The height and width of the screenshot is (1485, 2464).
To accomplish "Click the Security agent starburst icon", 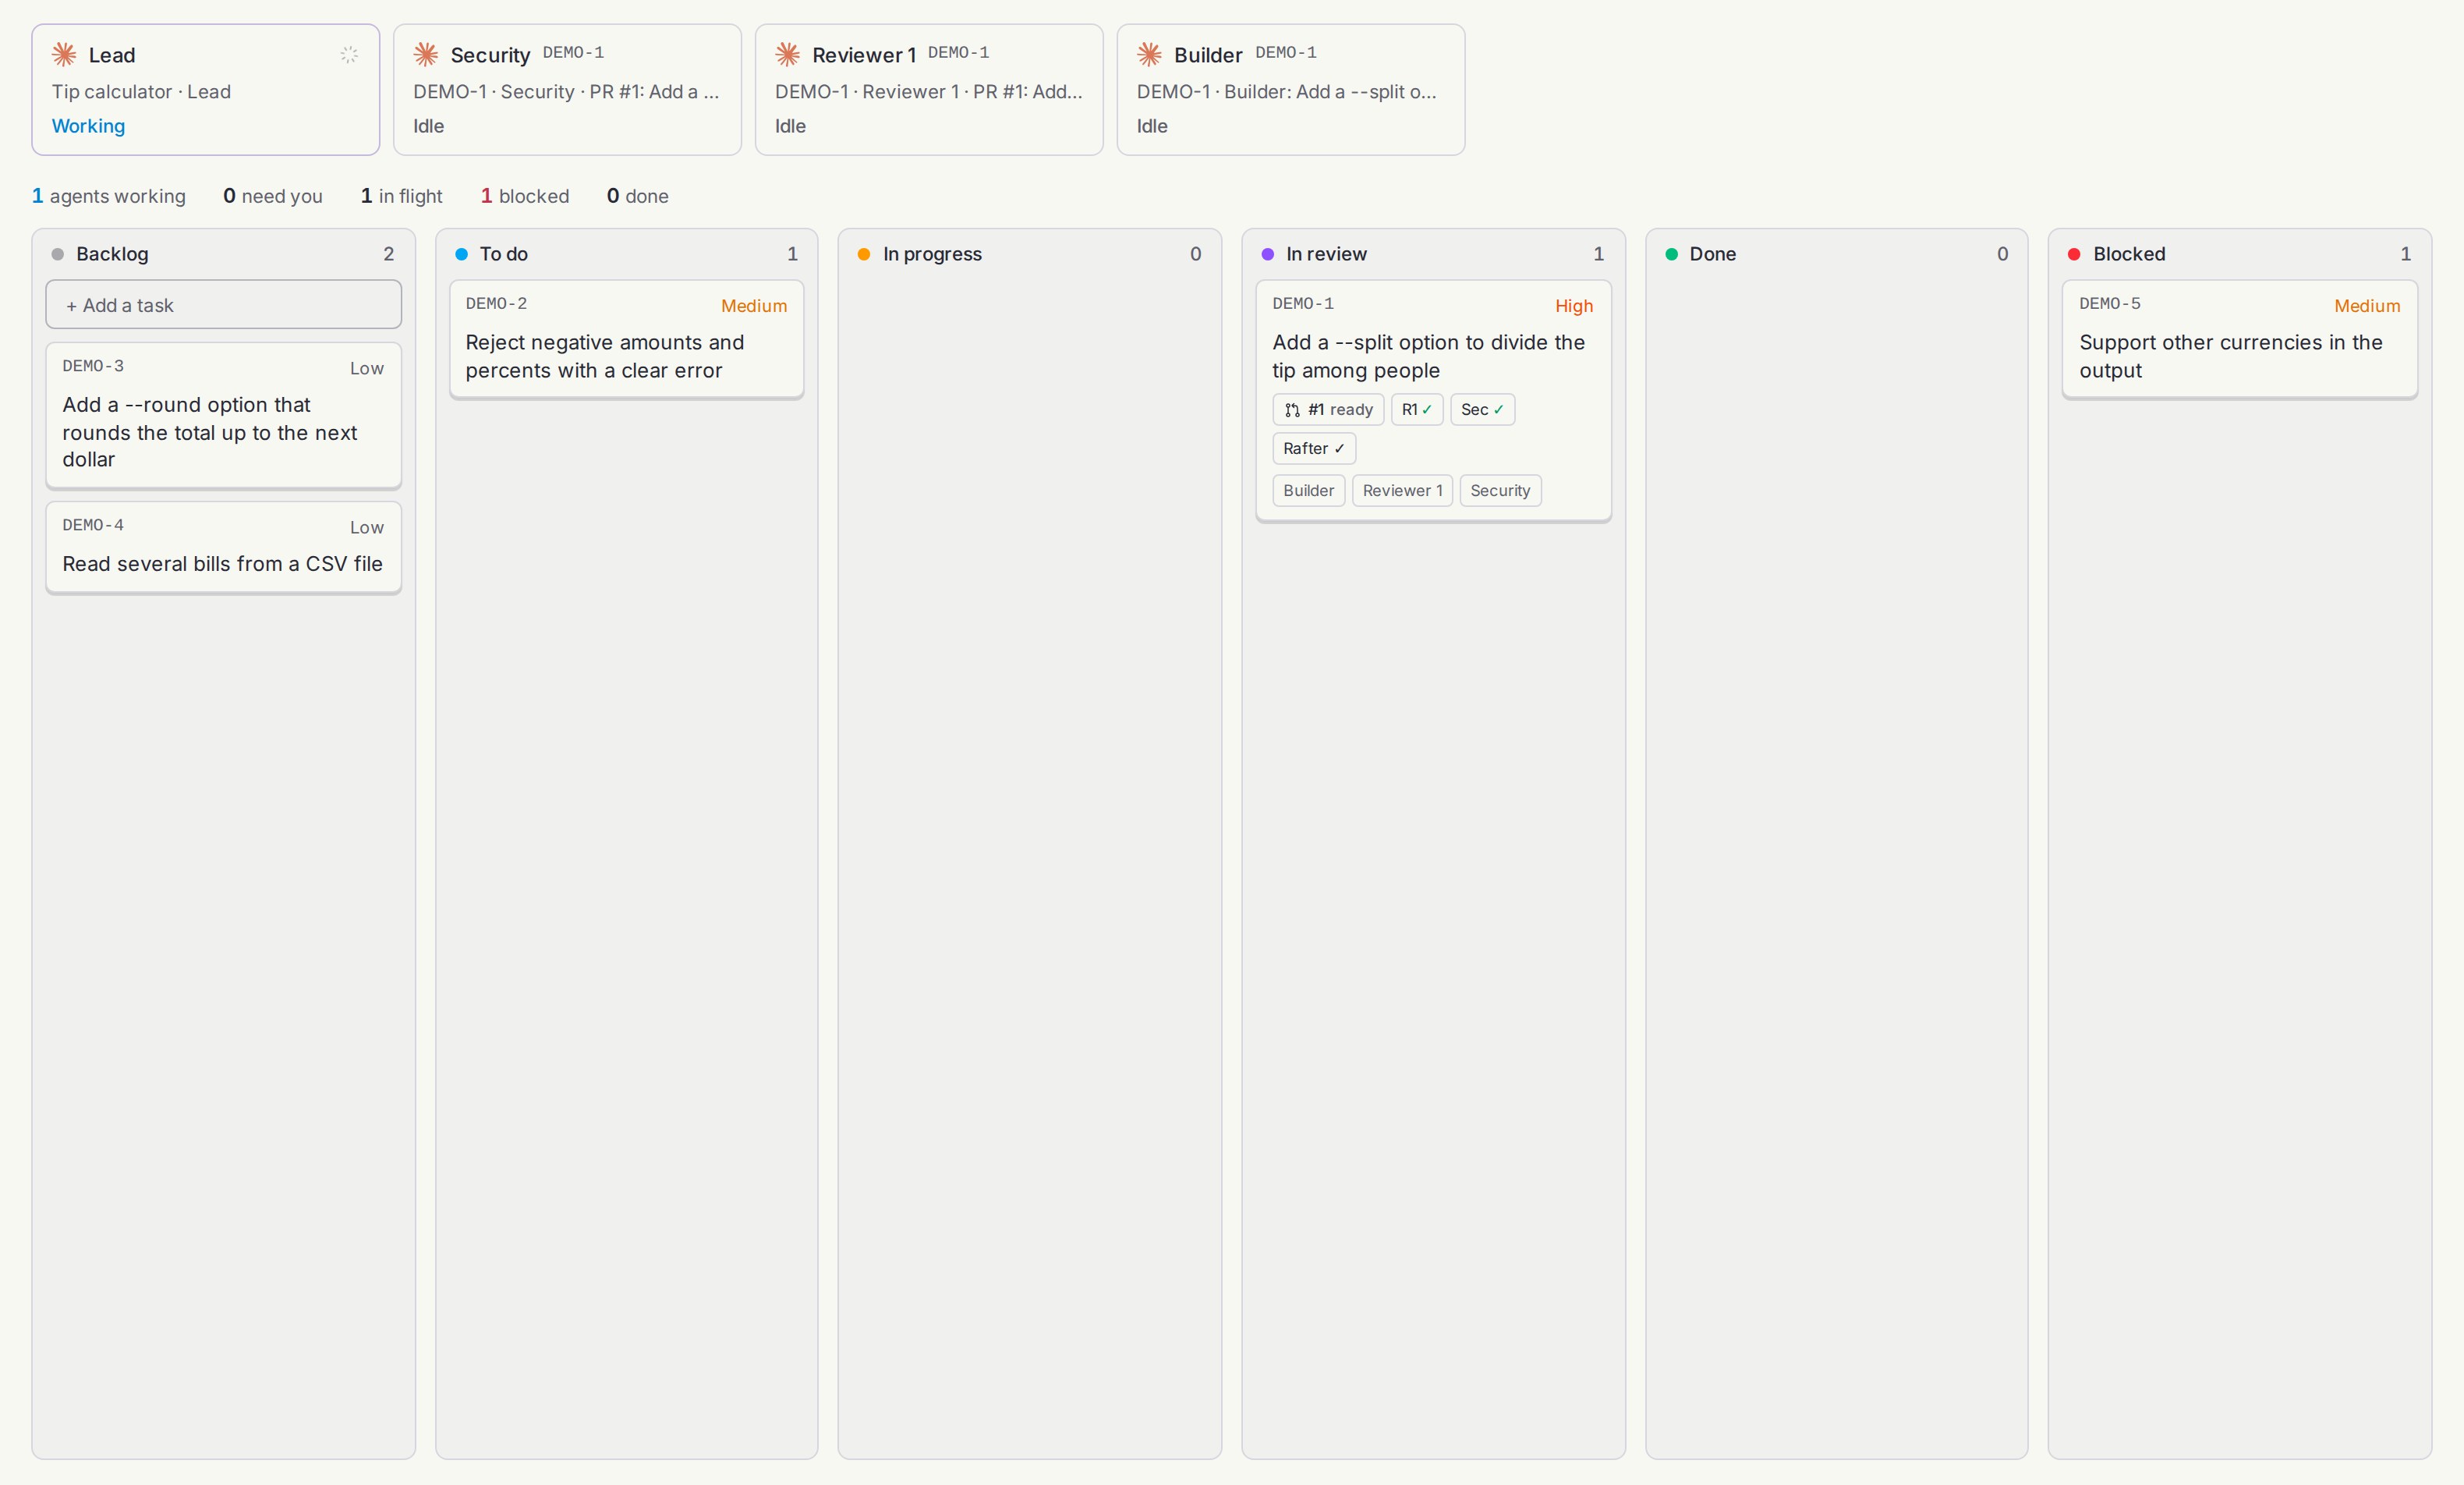I will tap(426, 54).
